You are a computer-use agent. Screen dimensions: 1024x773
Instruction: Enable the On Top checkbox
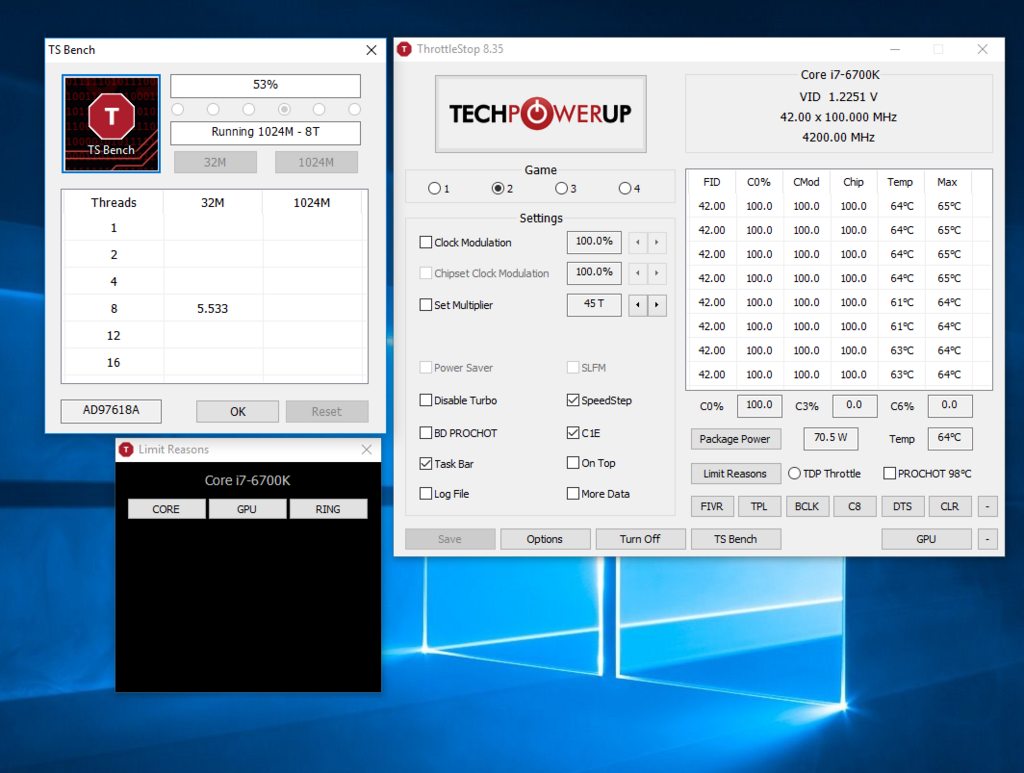coord(573,463)
